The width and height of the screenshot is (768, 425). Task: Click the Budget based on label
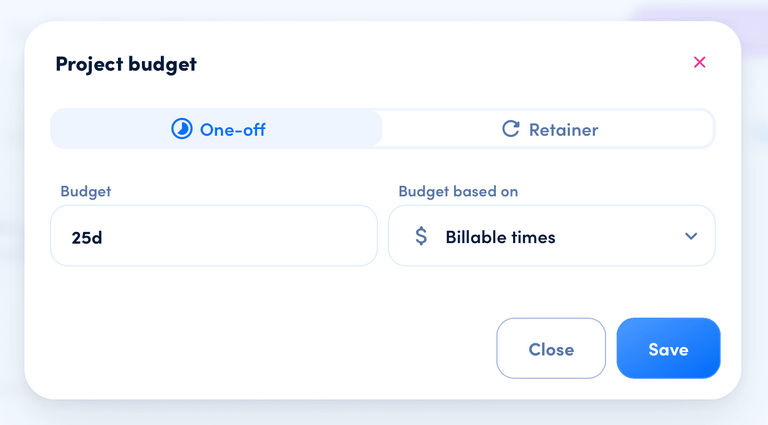click(458, 191)
